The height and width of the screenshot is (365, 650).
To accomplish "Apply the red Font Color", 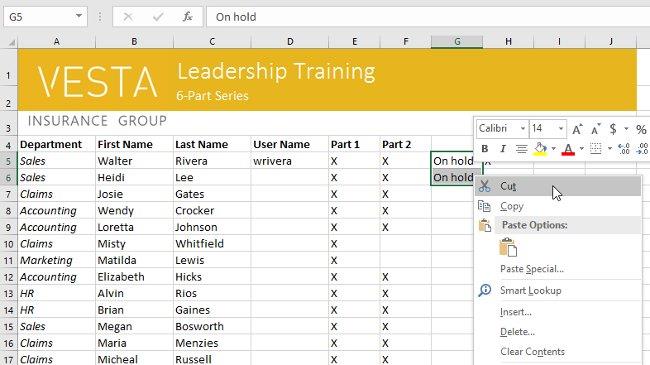I will pos(568,149).
